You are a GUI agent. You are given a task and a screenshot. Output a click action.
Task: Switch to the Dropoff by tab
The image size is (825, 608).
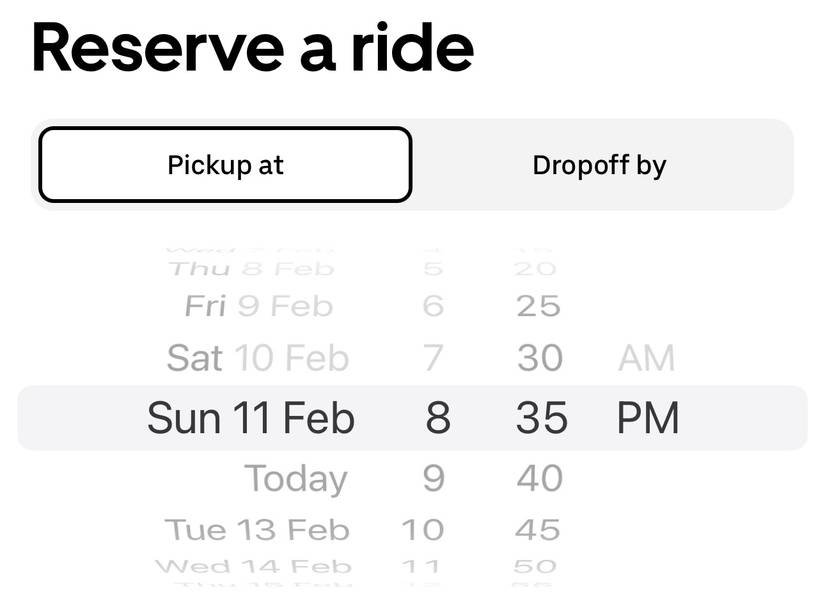[598, 164]
